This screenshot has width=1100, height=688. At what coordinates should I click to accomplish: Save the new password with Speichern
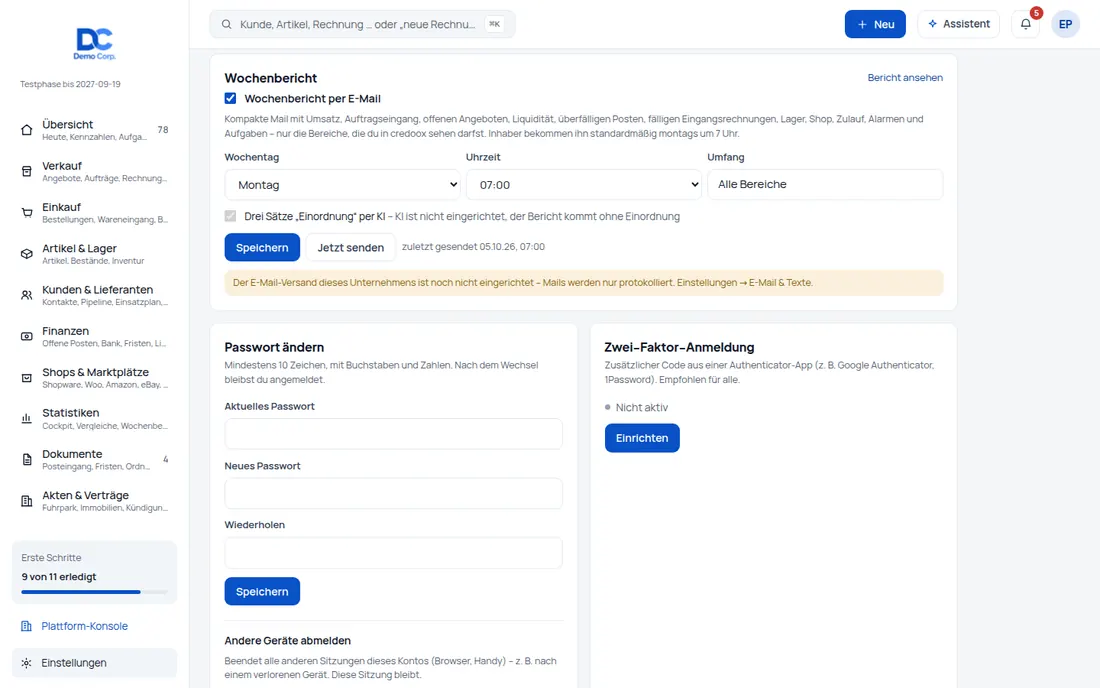point(262,592)
